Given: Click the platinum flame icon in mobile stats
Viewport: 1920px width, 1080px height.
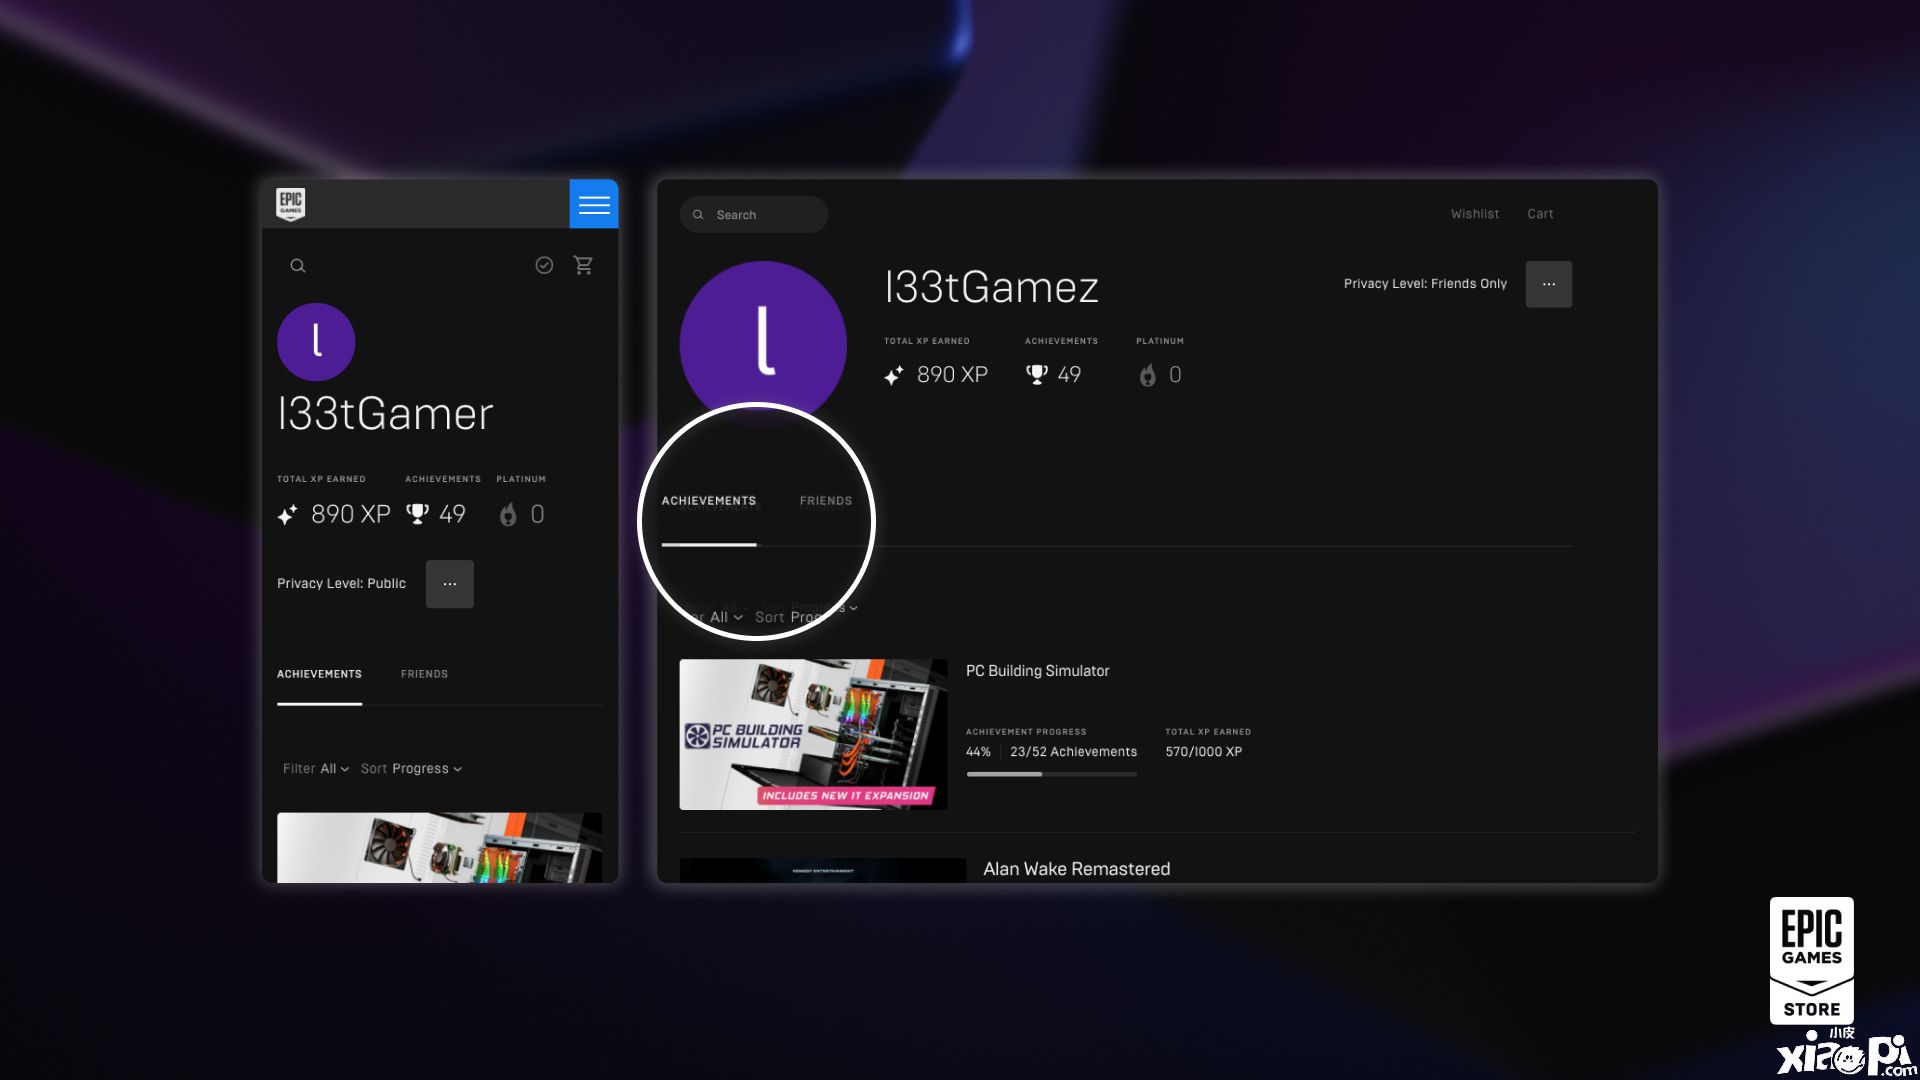Looking at the screenshot, I should tap(508, 514).
